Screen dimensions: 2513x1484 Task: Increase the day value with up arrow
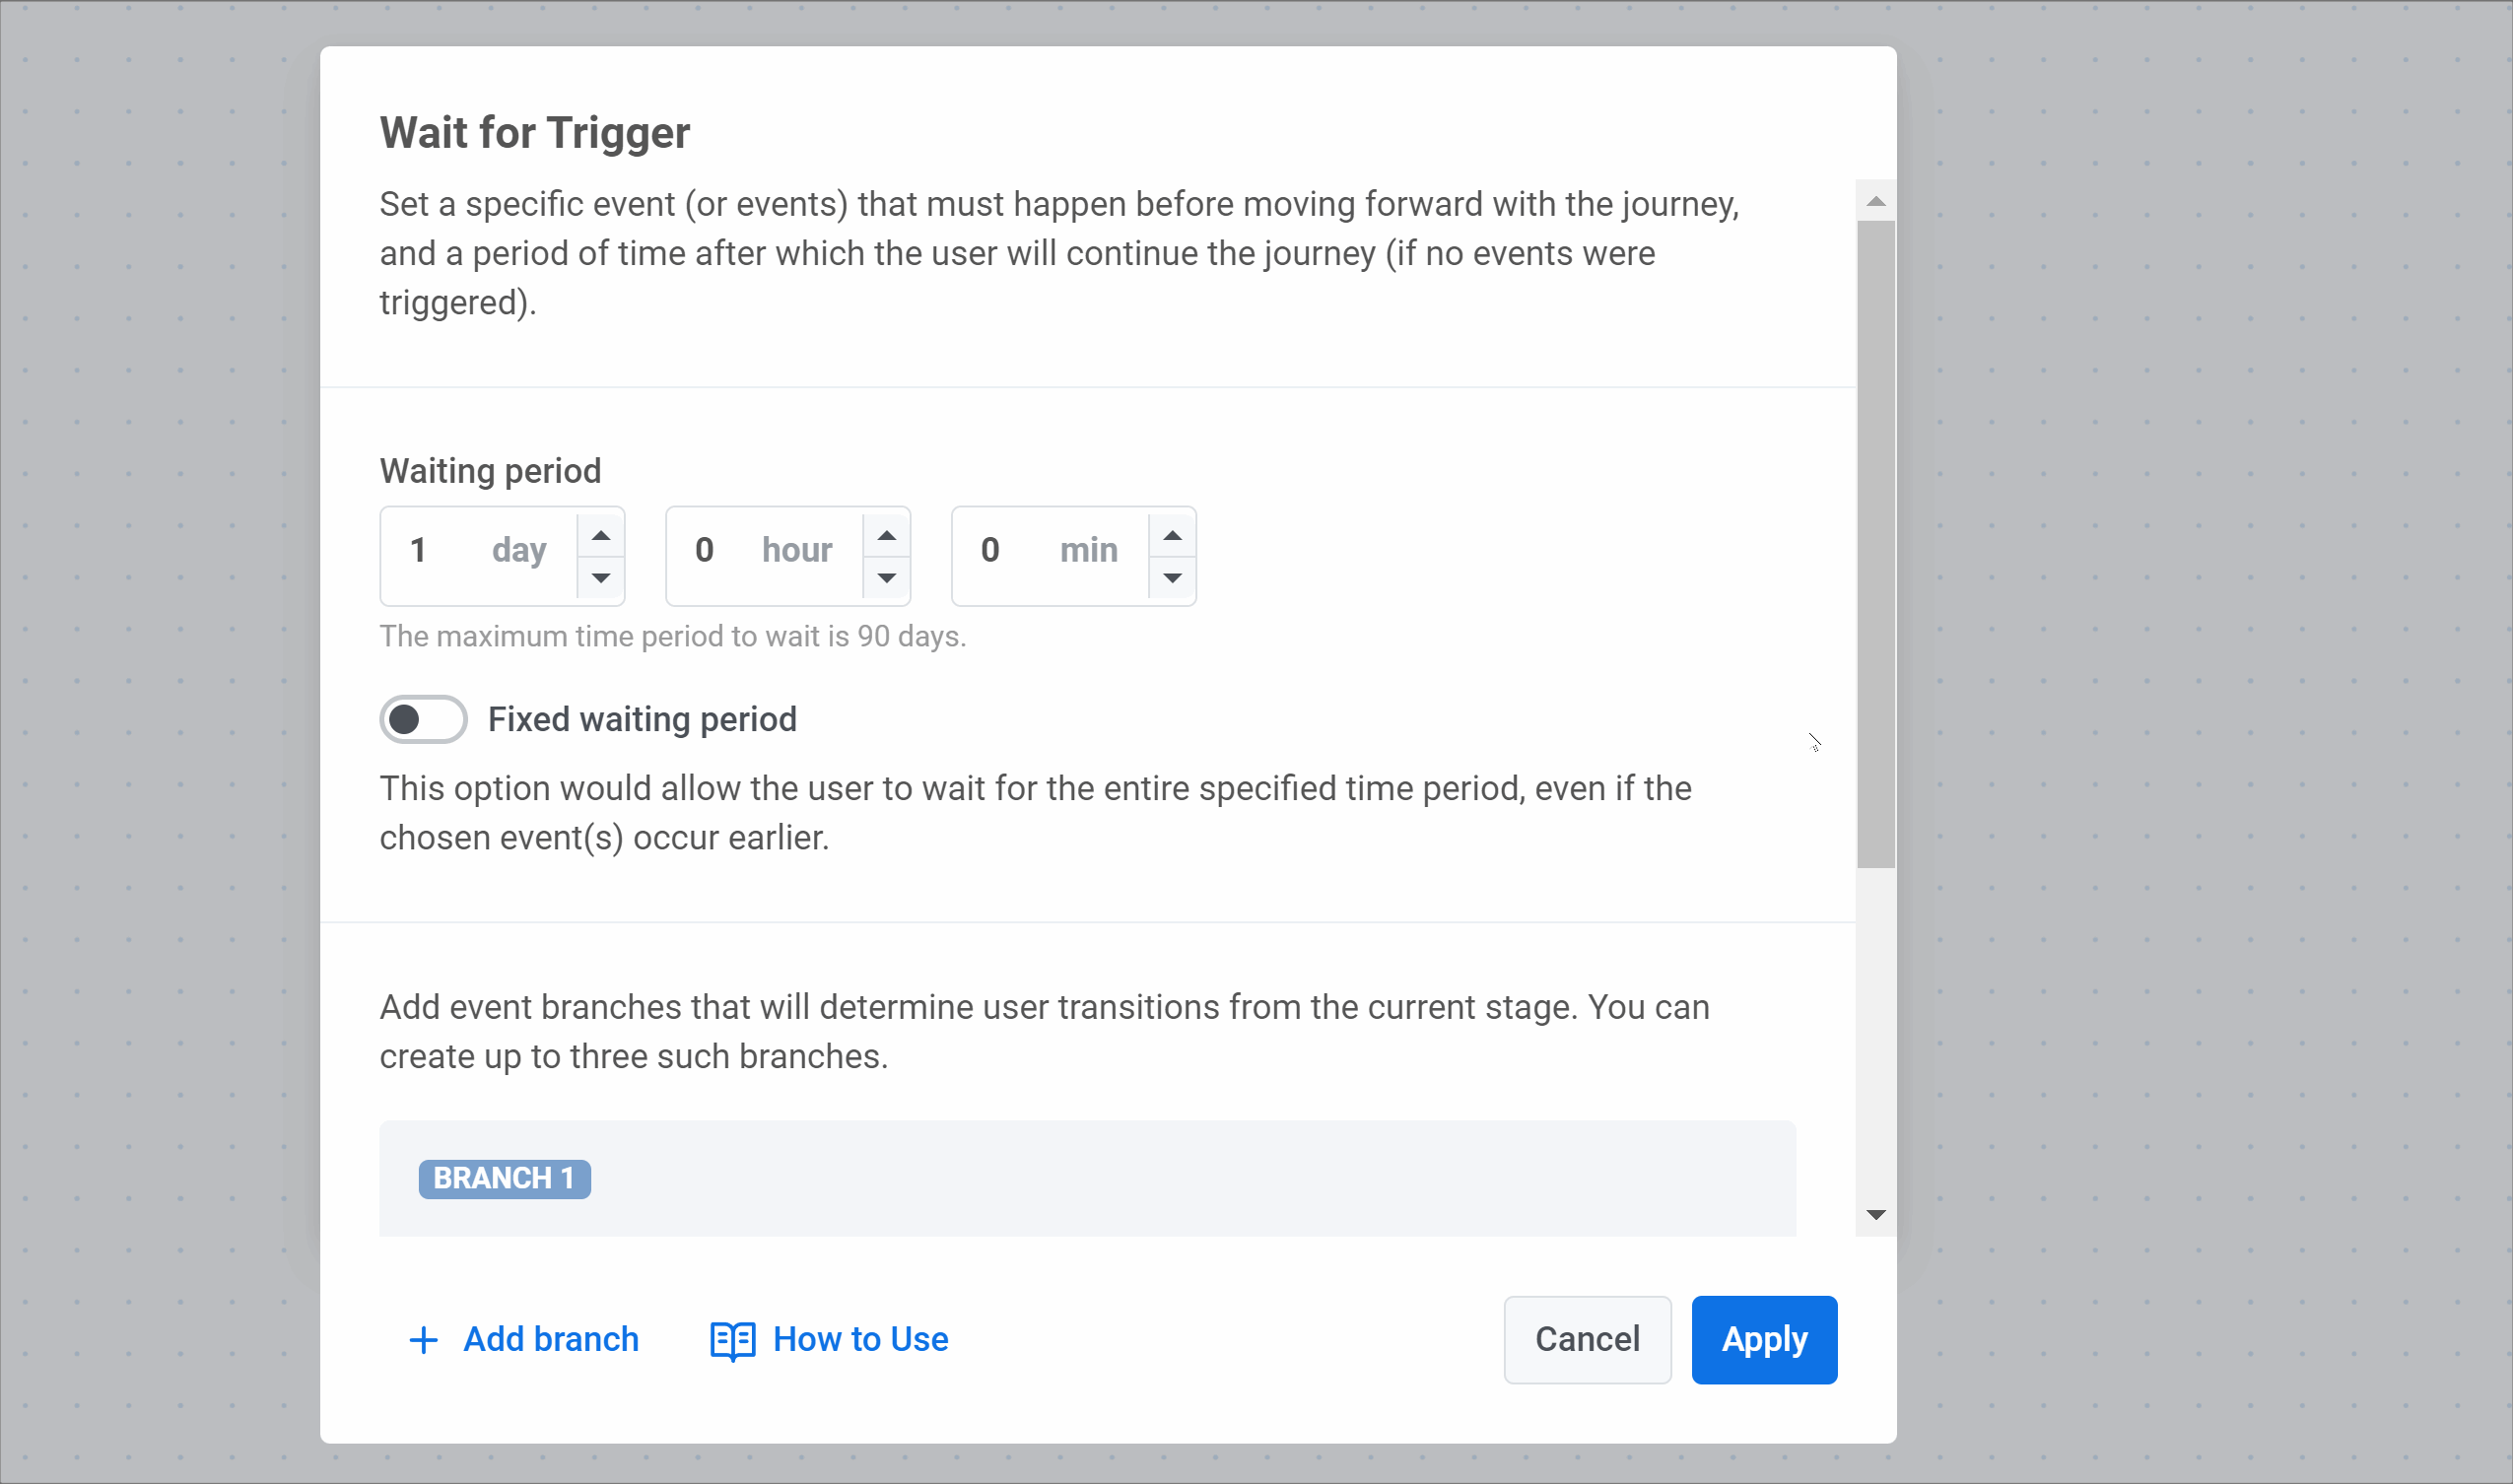point(601,535)
